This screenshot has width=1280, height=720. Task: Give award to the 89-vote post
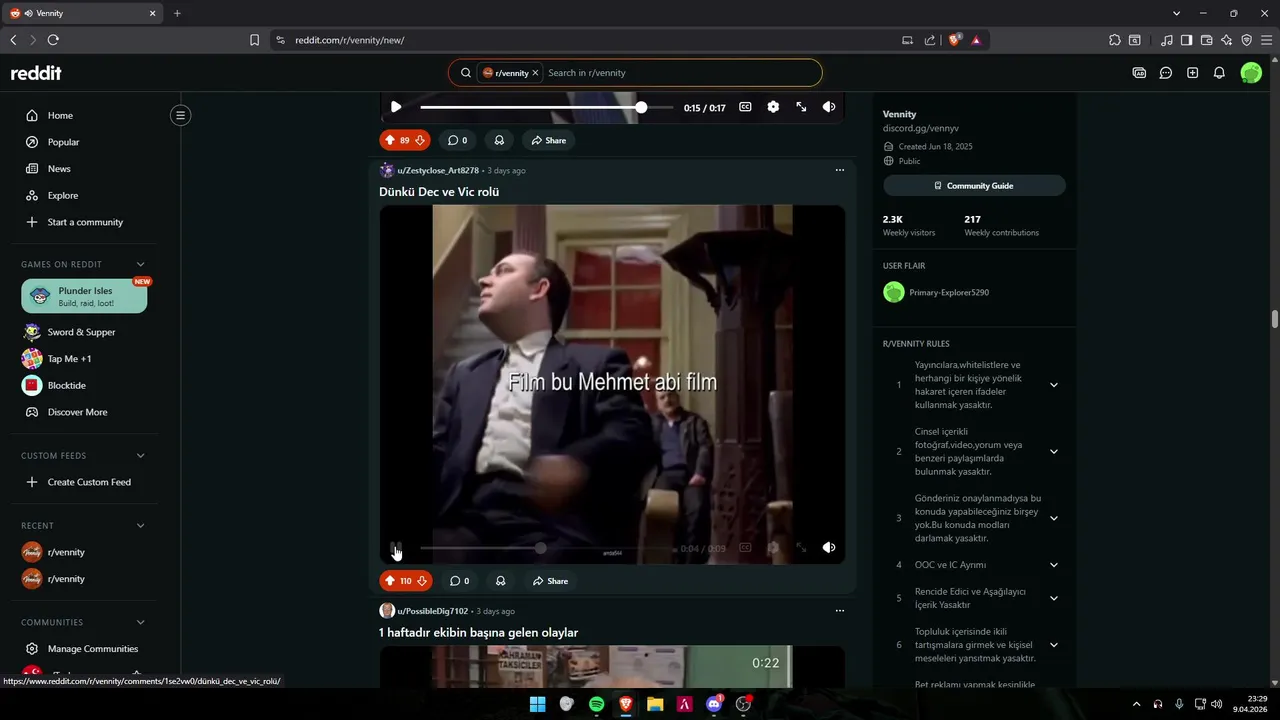click(x=499, y=140)
